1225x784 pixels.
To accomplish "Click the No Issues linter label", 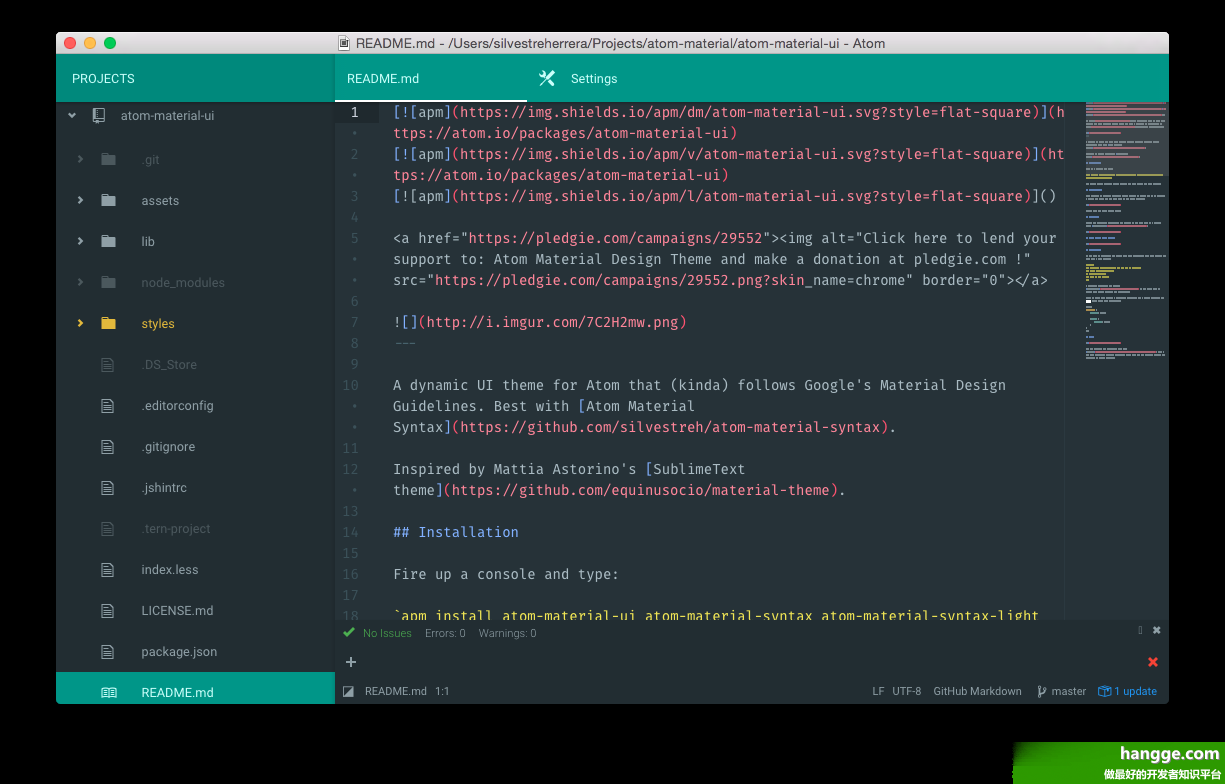I will [387, 633].
